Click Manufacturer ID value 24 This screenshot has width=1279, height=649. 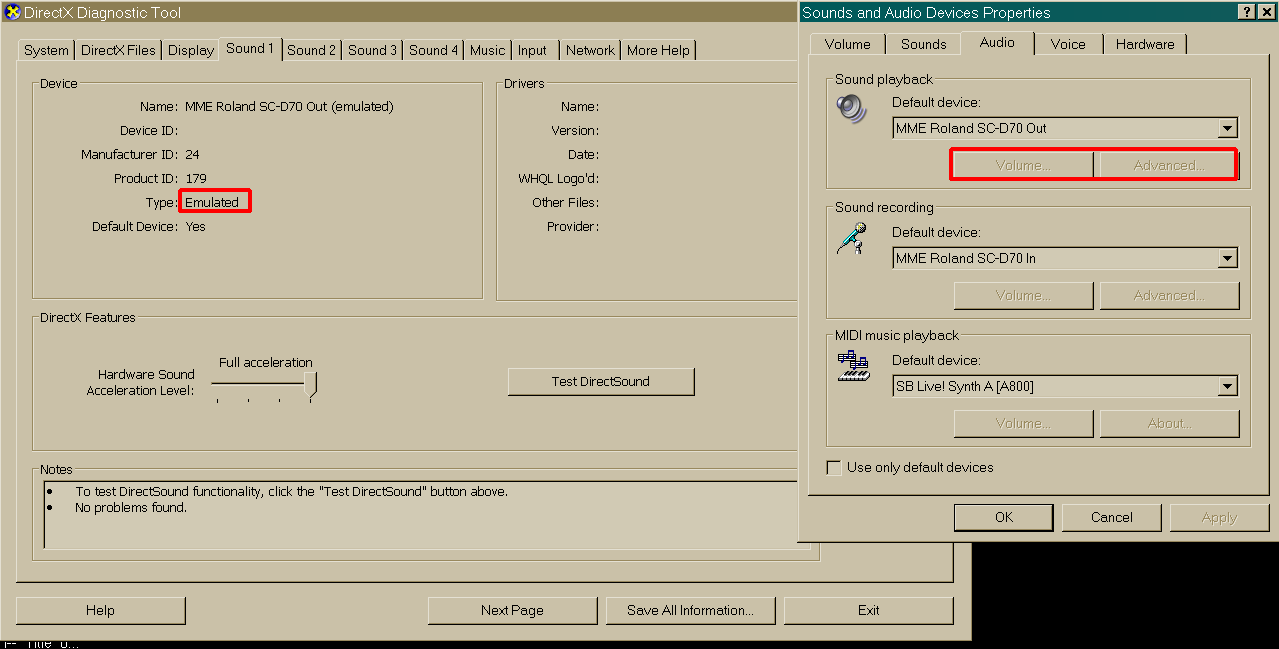coord(192,154)
